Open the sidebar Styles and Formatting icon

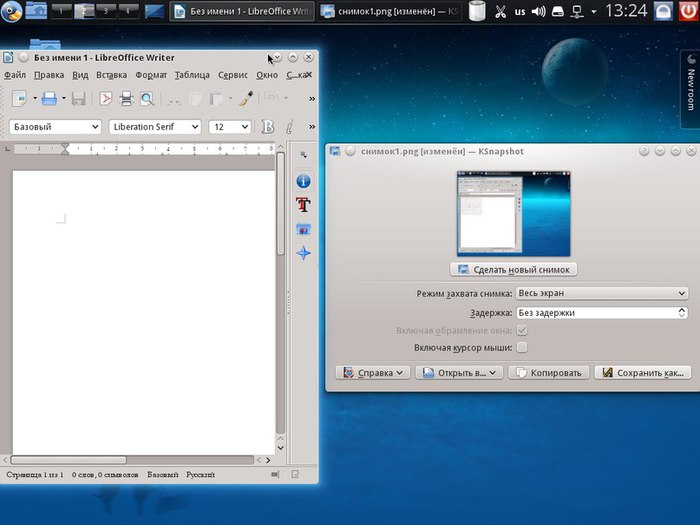[303, 205]
